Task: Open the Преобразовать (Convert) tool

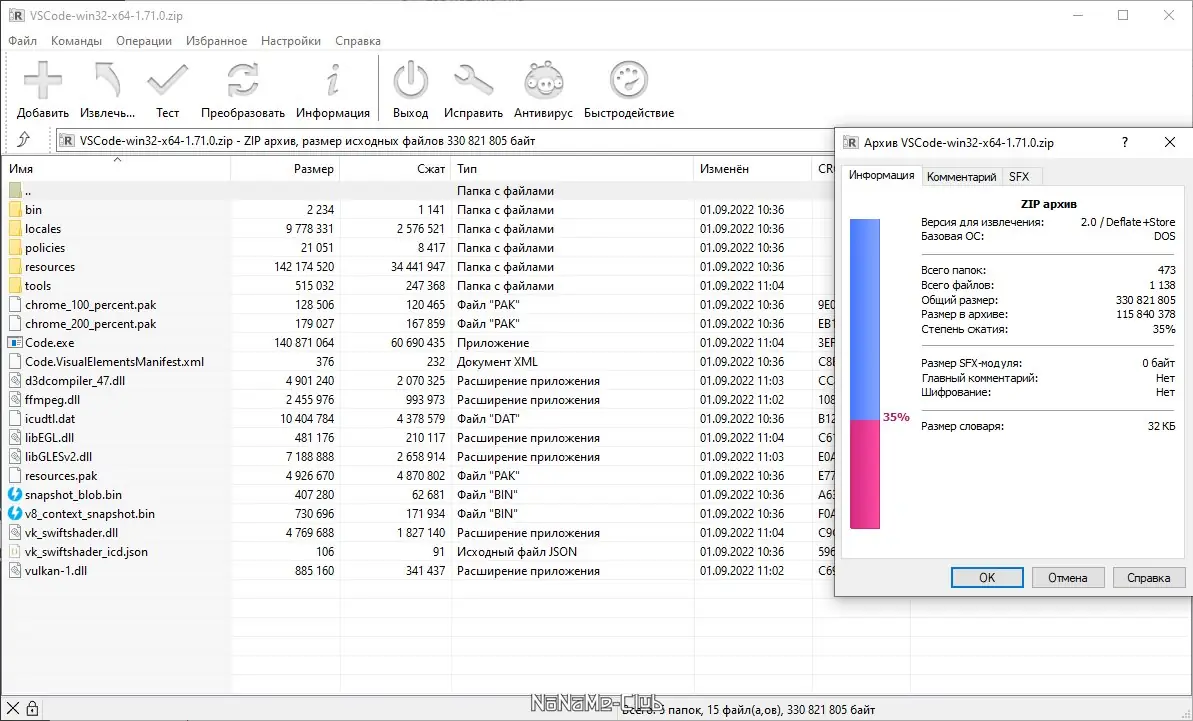Action: coord(243,80)
